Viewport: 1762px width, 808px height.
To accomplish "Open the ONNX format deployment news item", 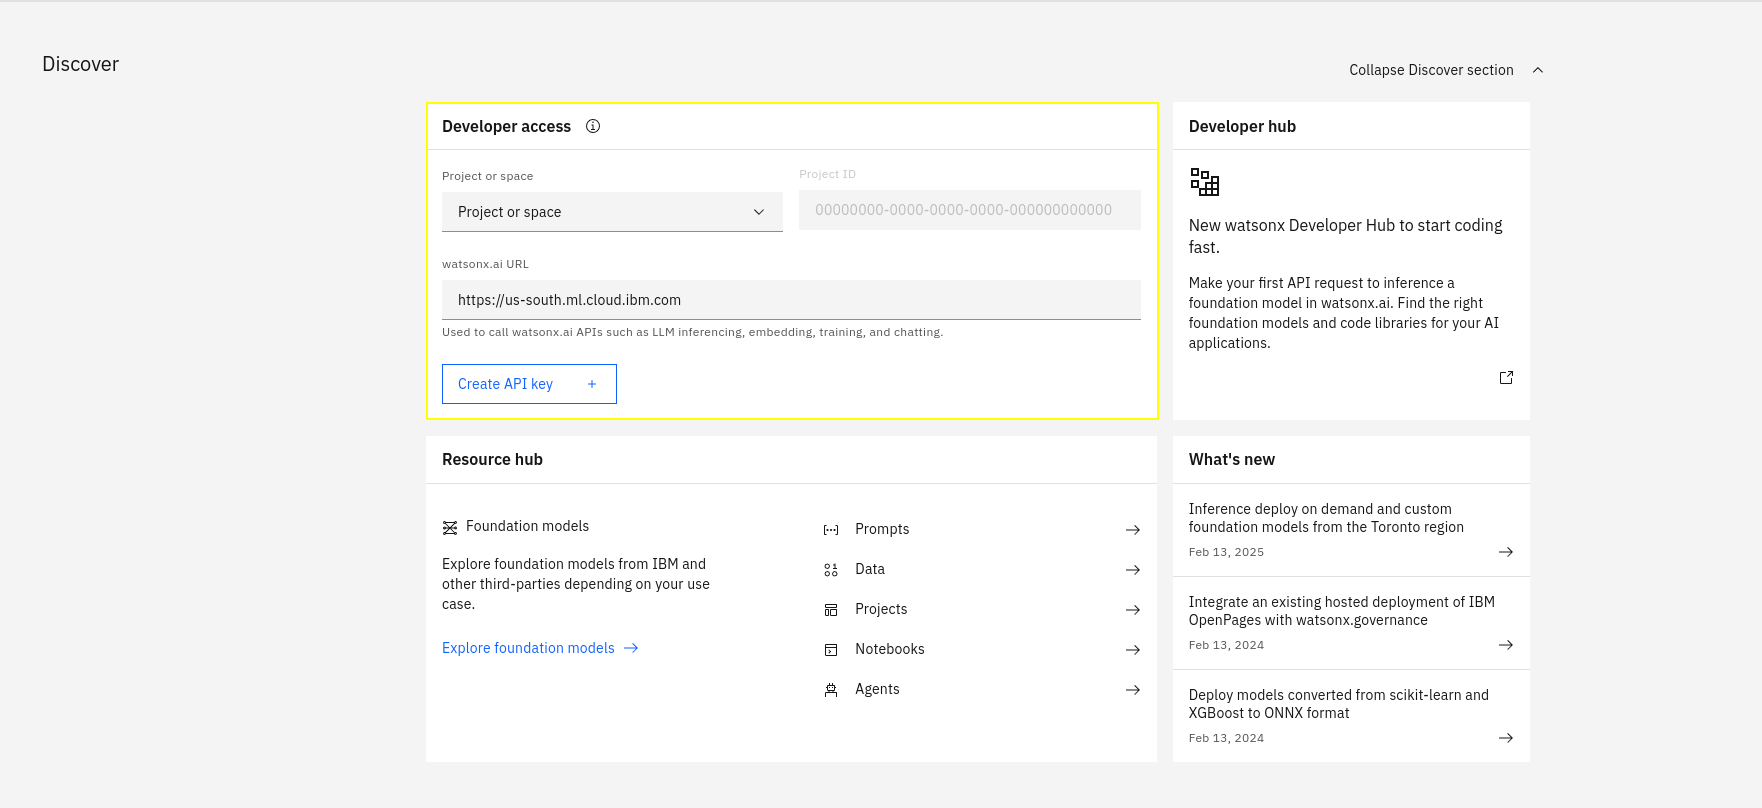I will click(x=1351, y=716).
